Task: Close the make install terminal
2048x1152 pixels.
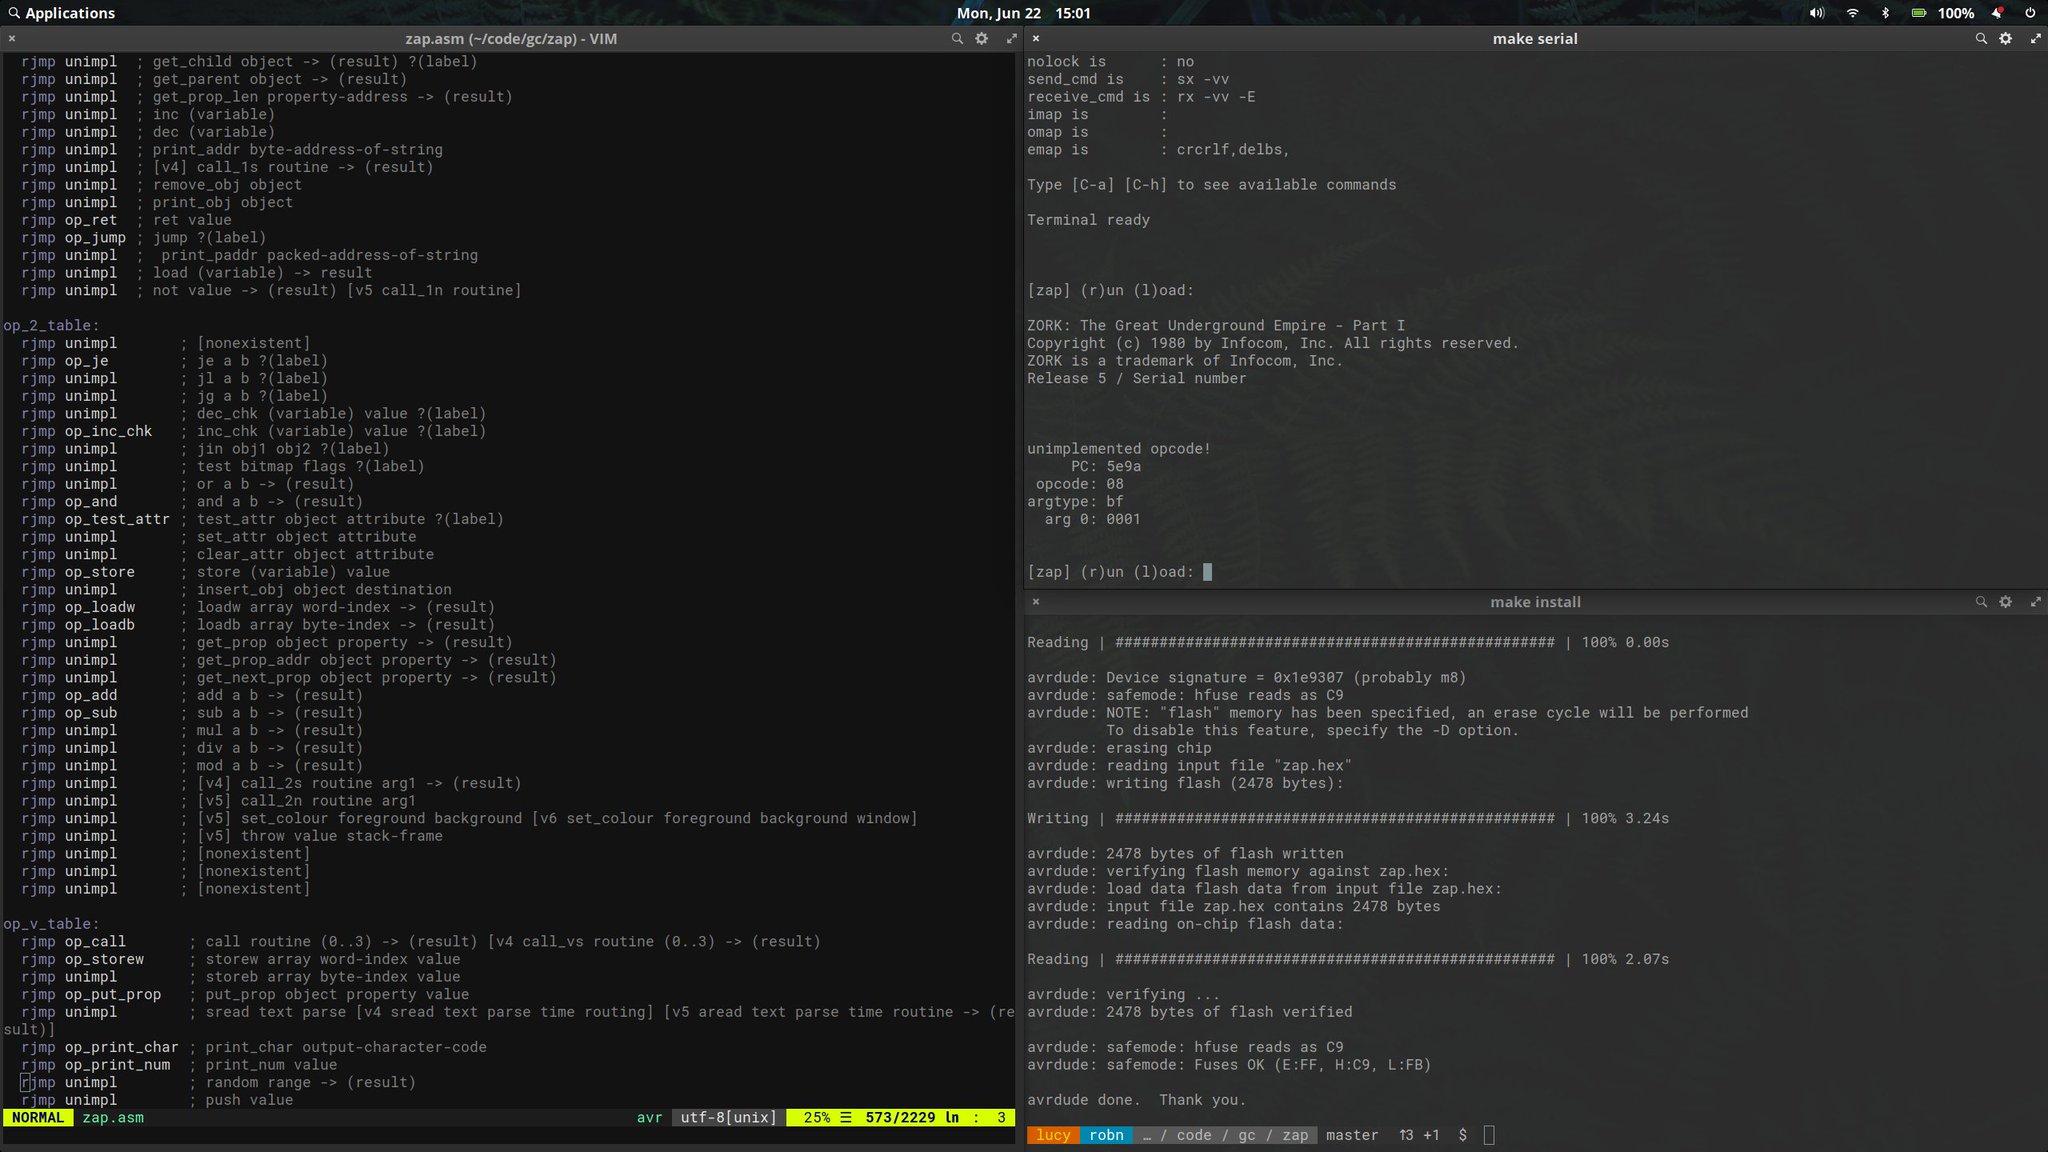Action: point(1036,602)
